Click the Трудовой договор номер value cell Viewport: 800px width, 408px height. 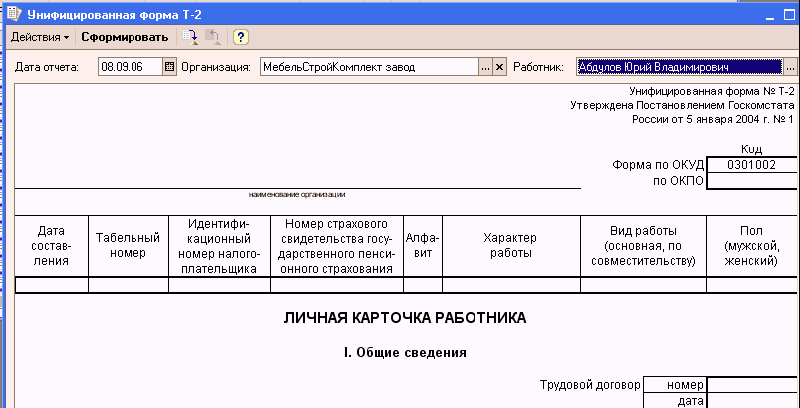click(751, 385)
